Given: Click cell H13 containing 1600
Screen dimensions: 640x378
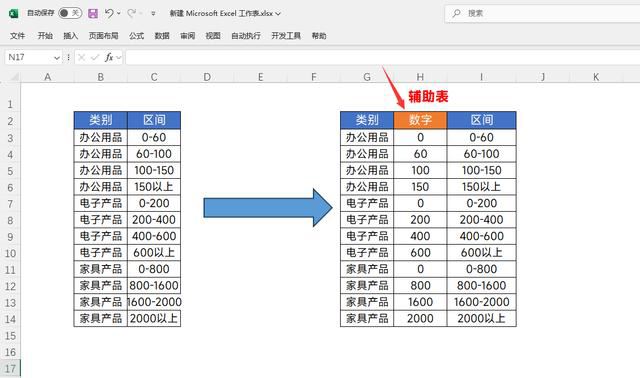Looking at the screenshot, I should point(420,302).
